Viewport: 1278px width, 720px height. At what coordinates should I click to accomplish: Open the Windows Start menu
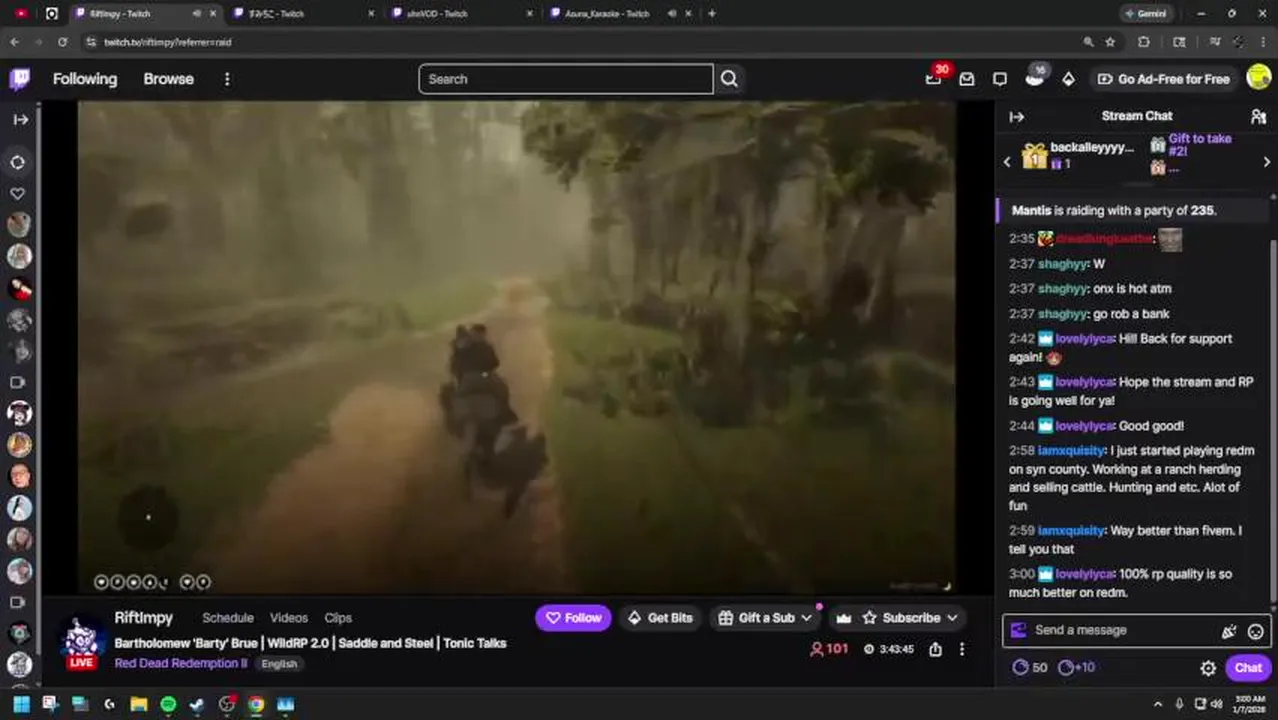21,704
